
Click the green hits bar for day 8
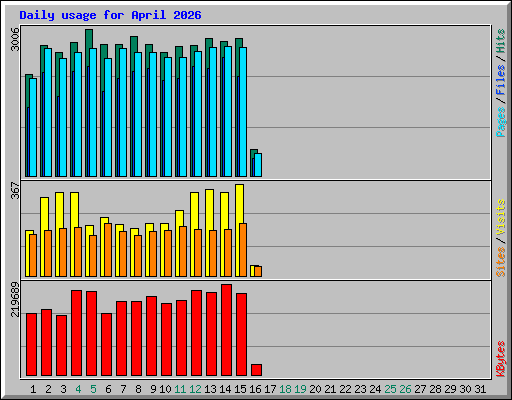tap(134, 44)
